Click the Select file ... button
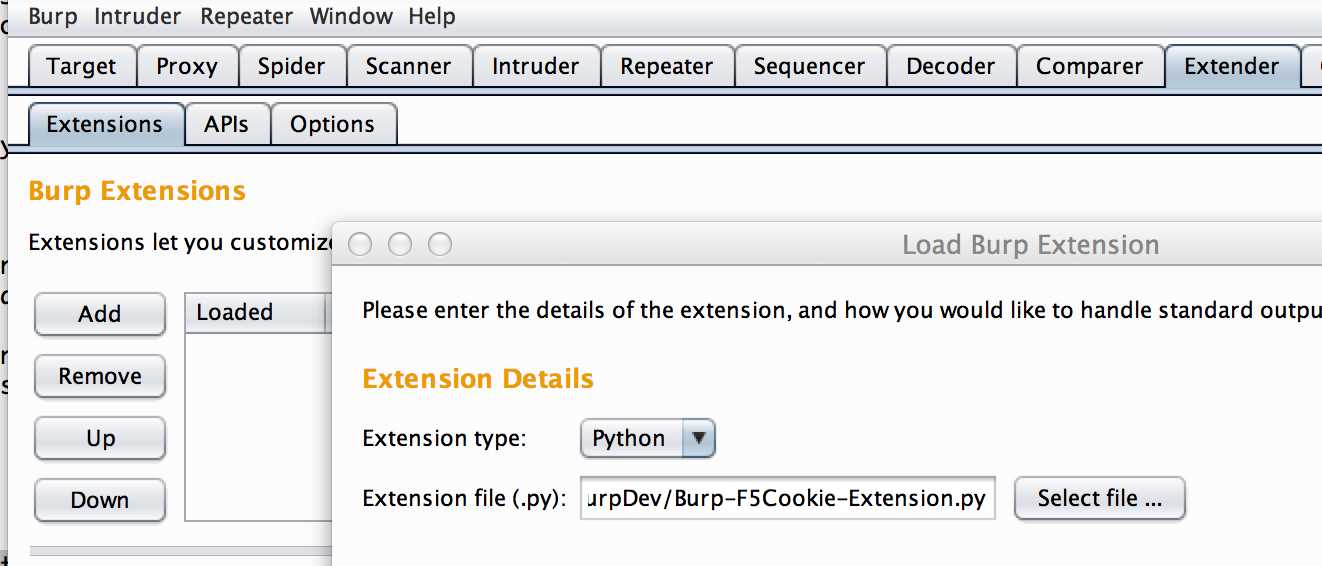 tap(1099, 498)
